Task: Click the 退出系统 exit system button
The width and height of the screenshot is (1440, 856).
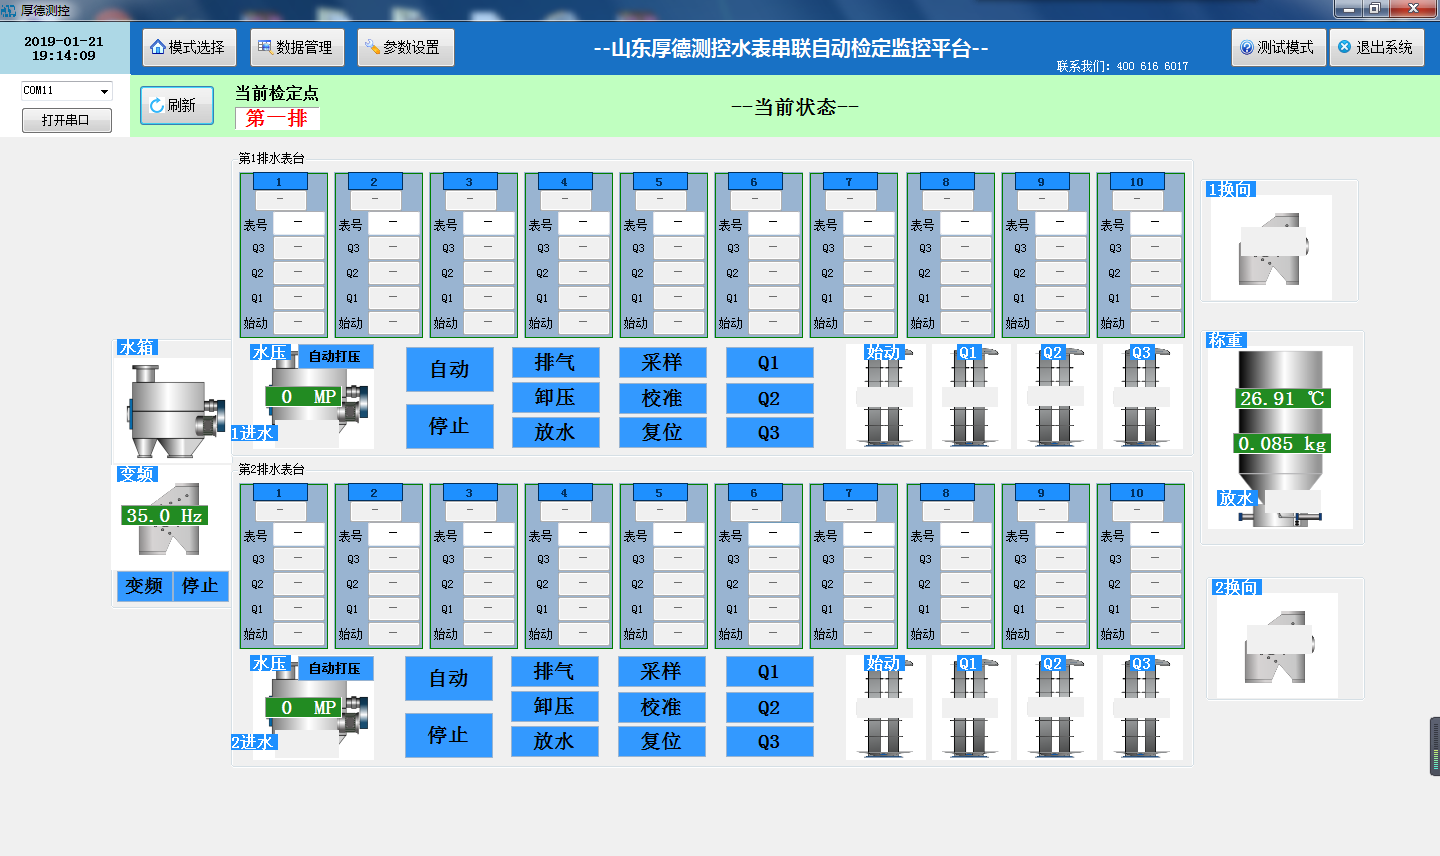Action: tap(1375, 48)
